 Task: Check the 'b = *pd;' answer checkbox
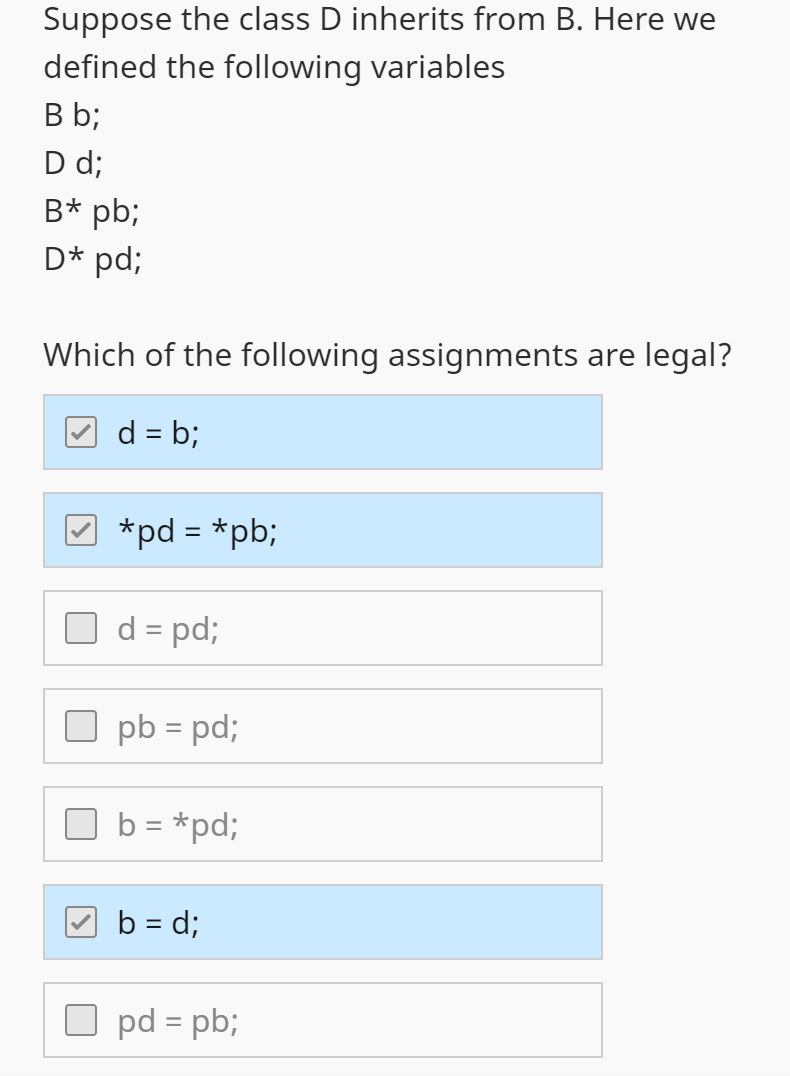click(x=79, y=823)
